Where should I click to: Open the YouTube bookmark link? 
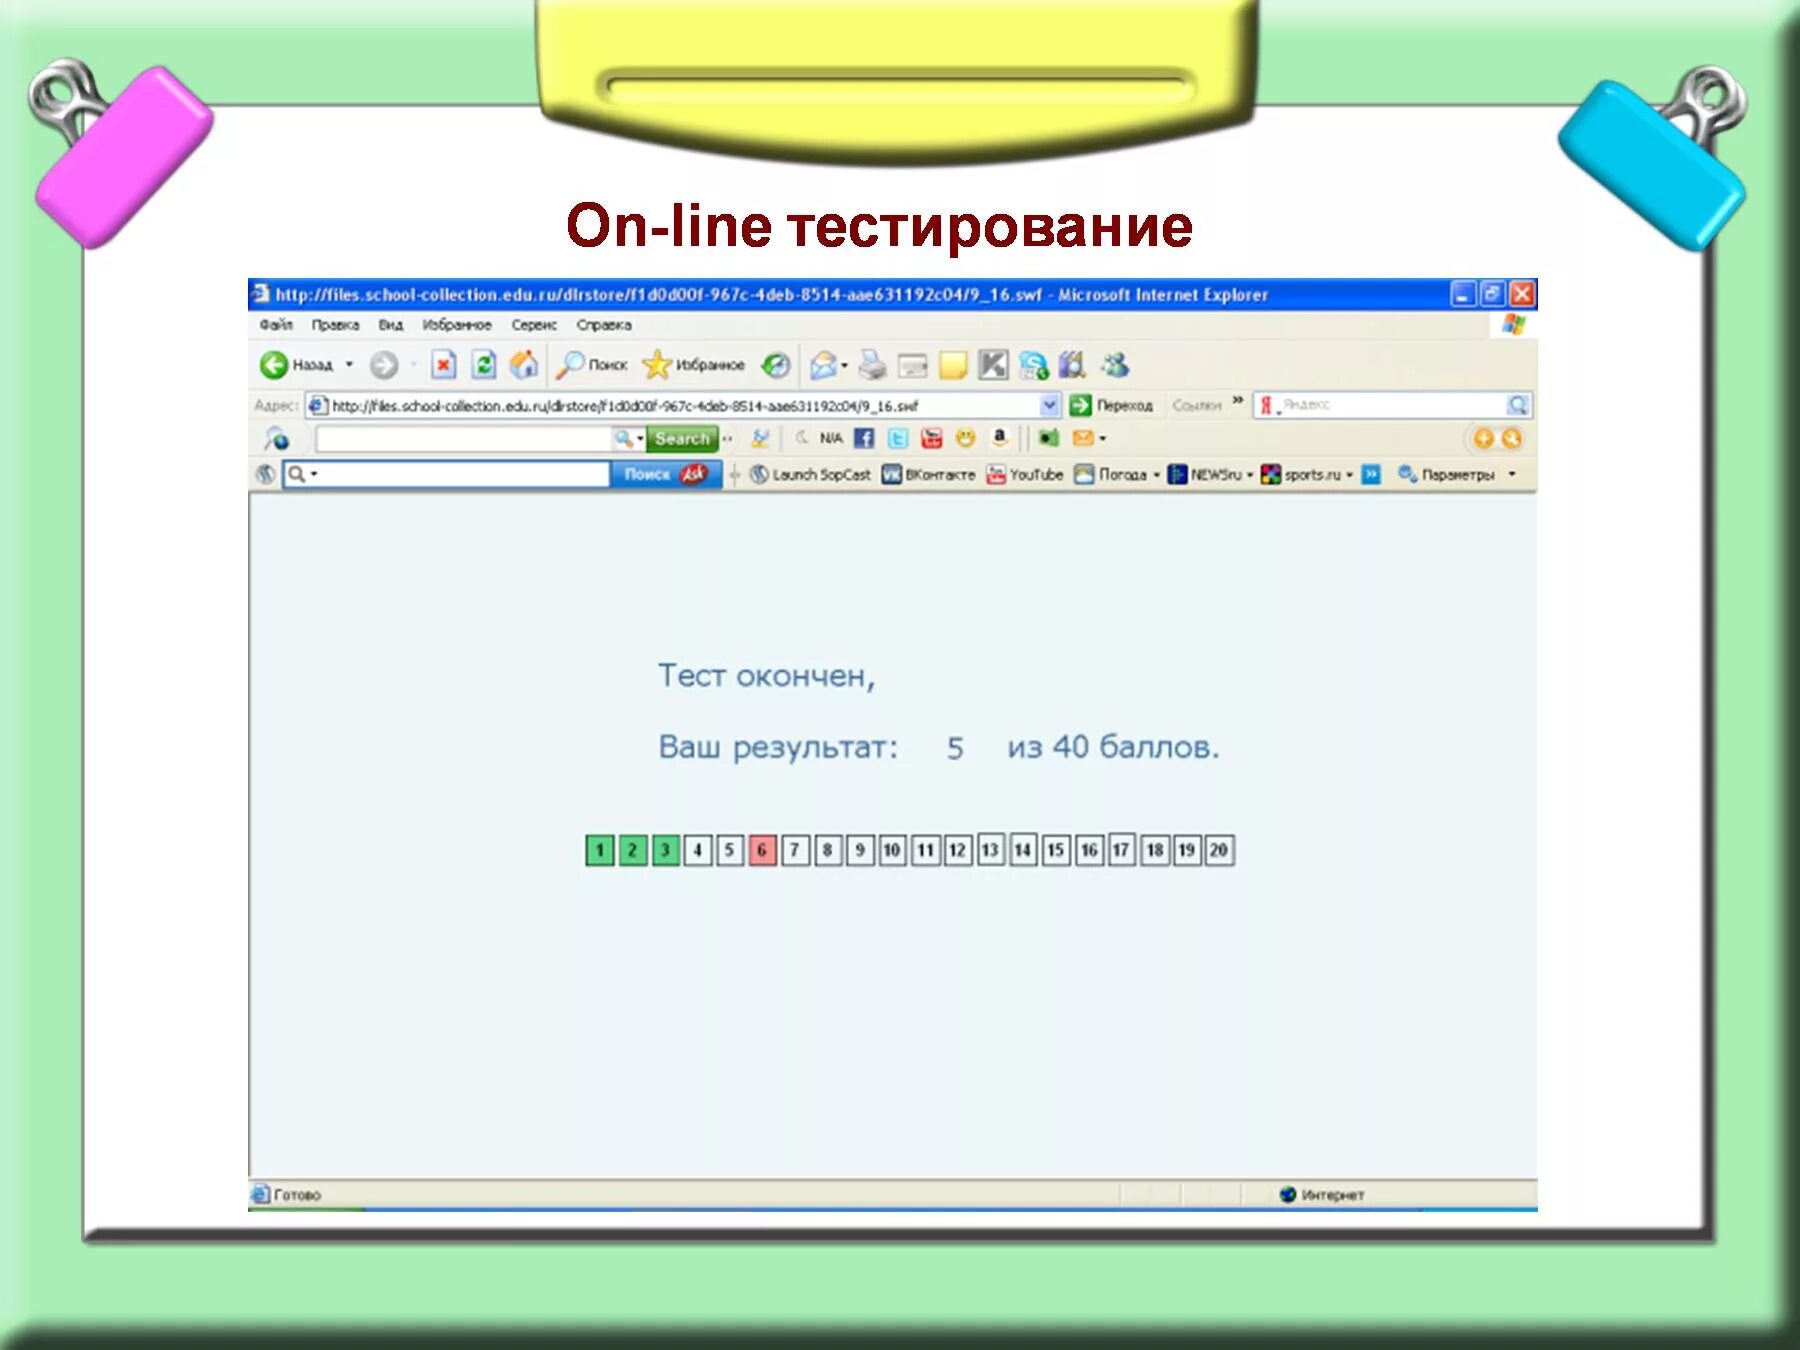tap(1025, 475)
